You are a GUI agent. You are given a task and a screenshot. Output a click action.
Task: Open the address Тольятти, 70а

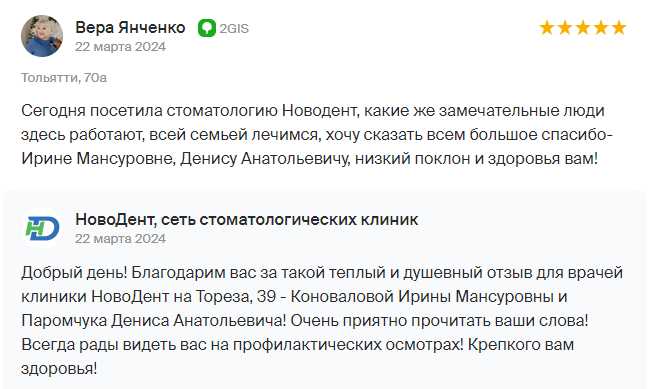pos(64,78)
